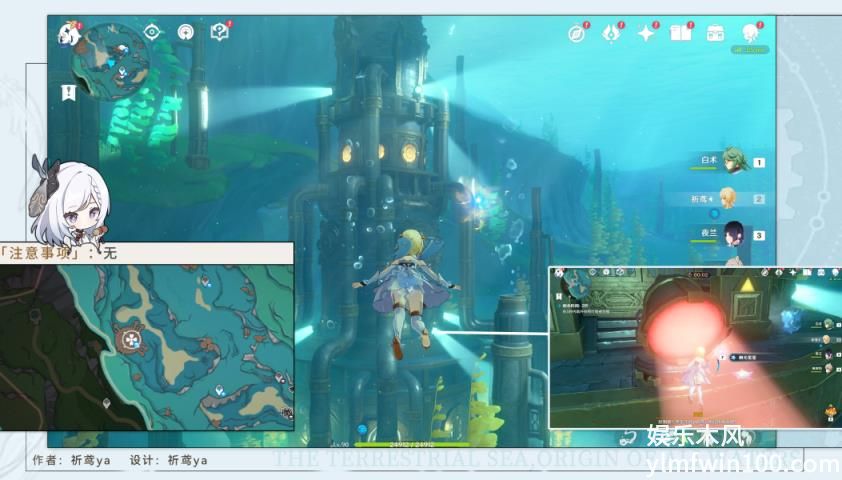Open the compass events icon
This screenshot has width=842, height=480.
pyautogui.click(x=577, y=33)
